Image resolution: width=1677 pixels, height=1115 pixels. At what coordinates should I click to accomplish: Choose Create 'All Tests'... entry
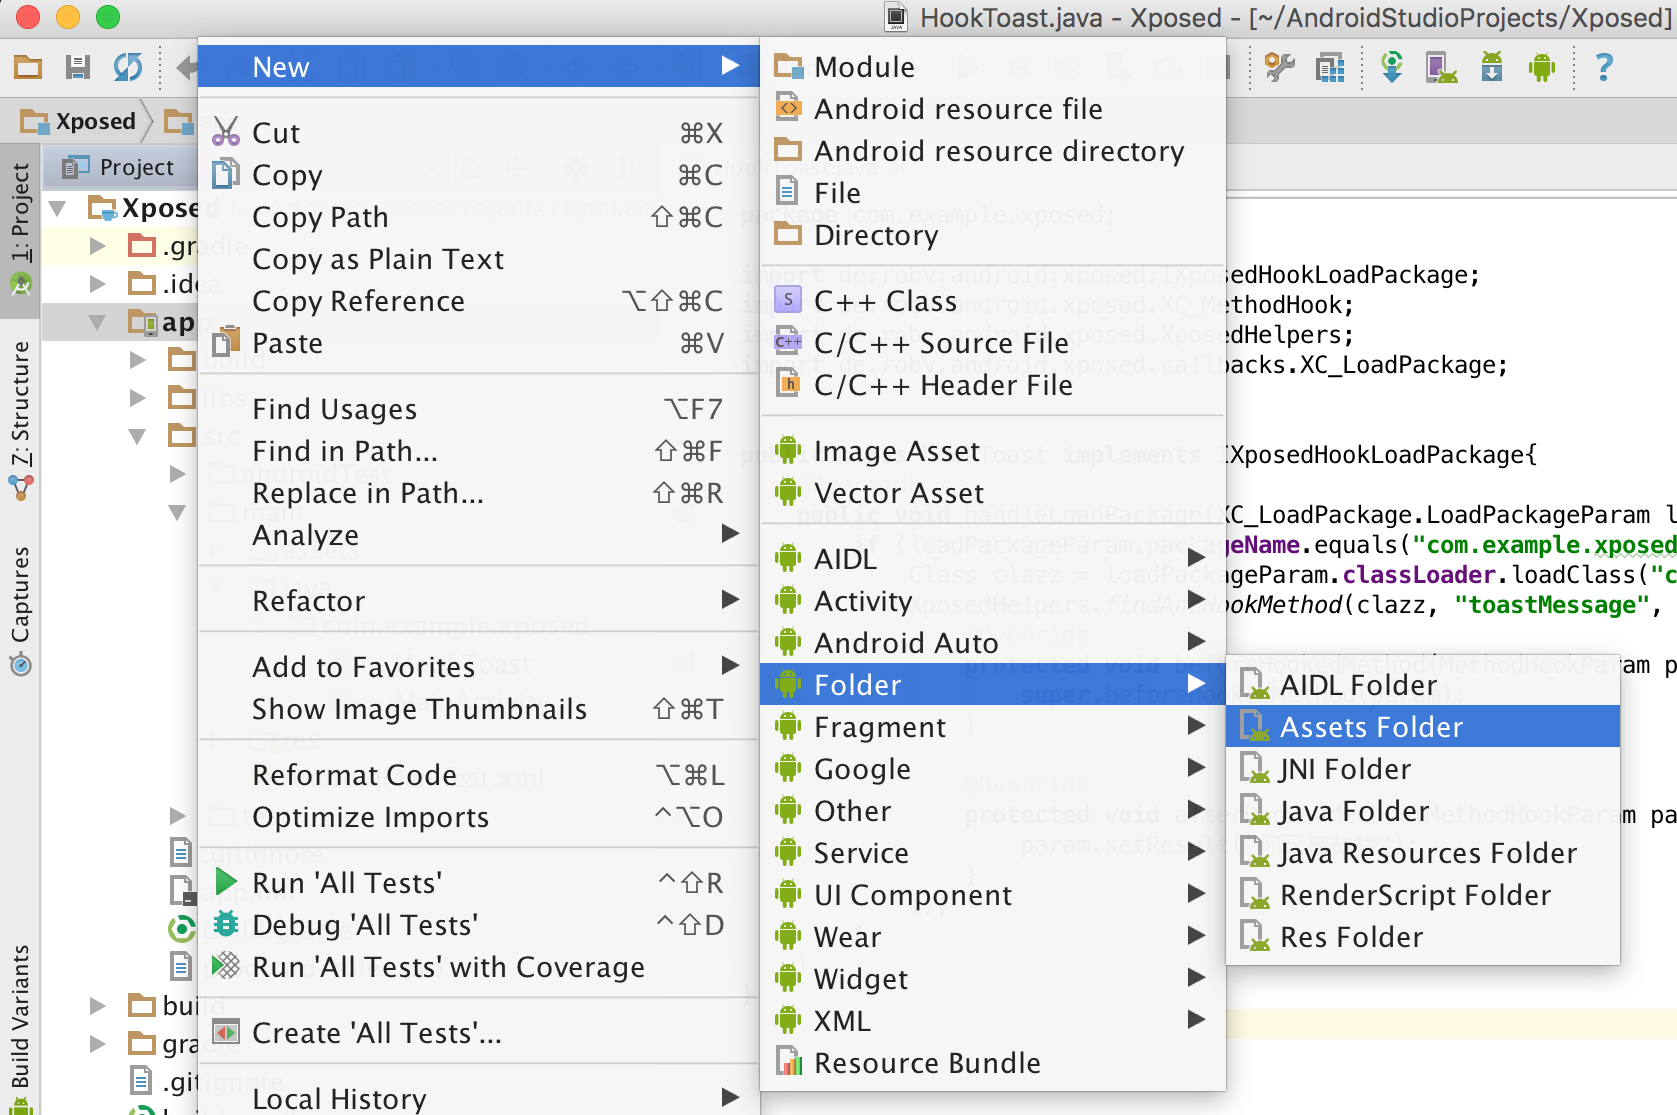tap(478, 1033)
